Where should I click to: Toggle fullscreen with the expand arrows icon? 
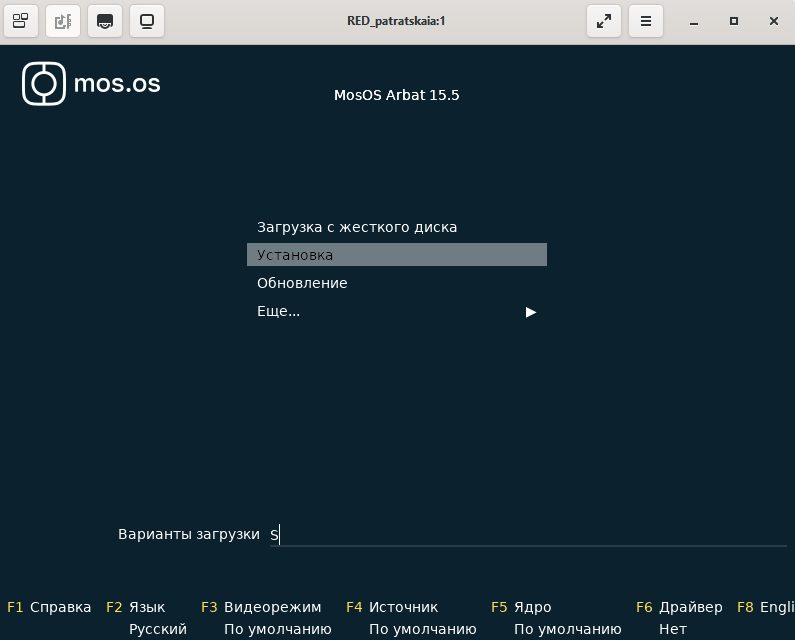604,21
